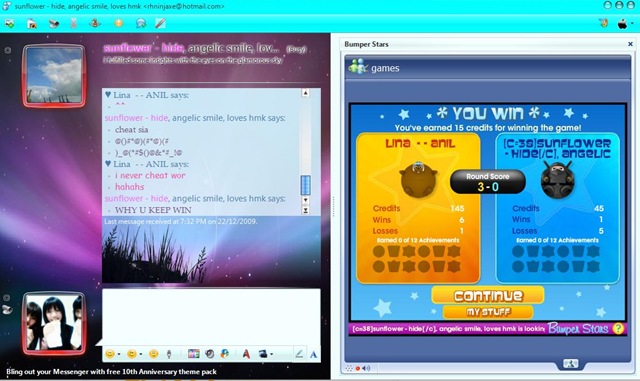Click the colorful Messenger Plus icon

pyautogui.click(x=224, y=354)
